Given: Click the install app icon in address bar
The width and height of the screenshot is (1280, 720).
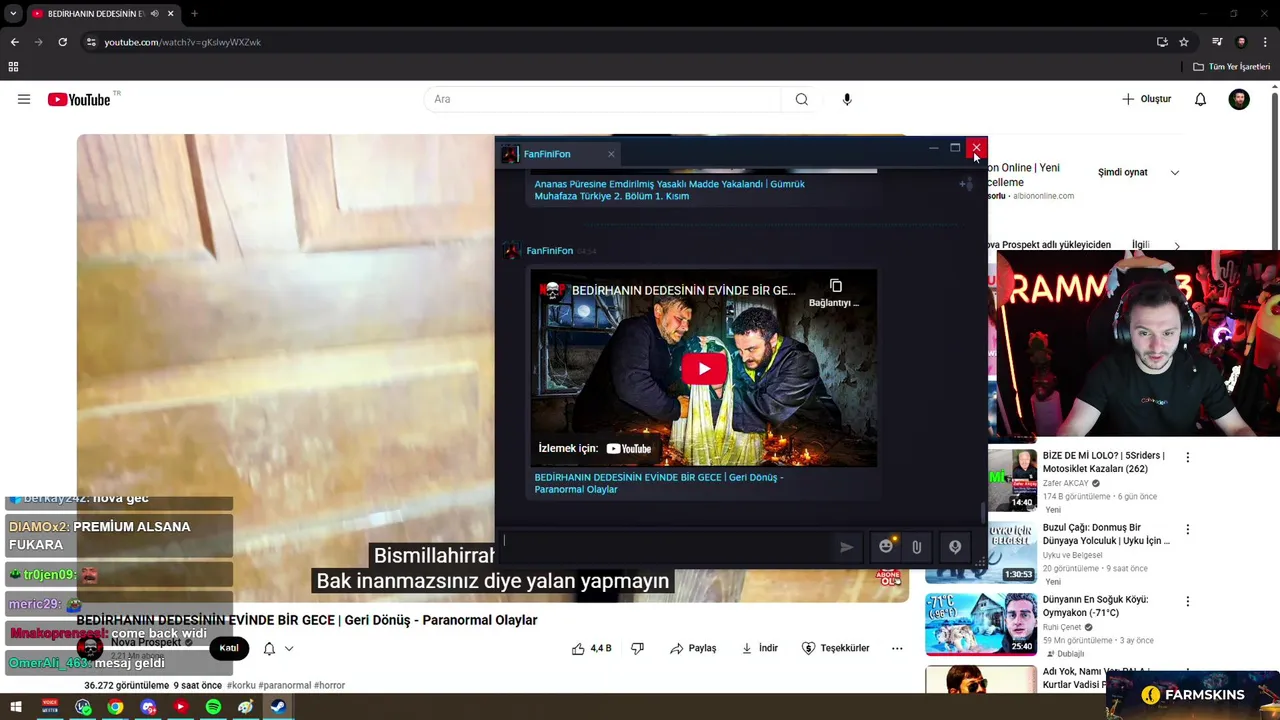Looking at the screenshot, I should pos(1162,42).
